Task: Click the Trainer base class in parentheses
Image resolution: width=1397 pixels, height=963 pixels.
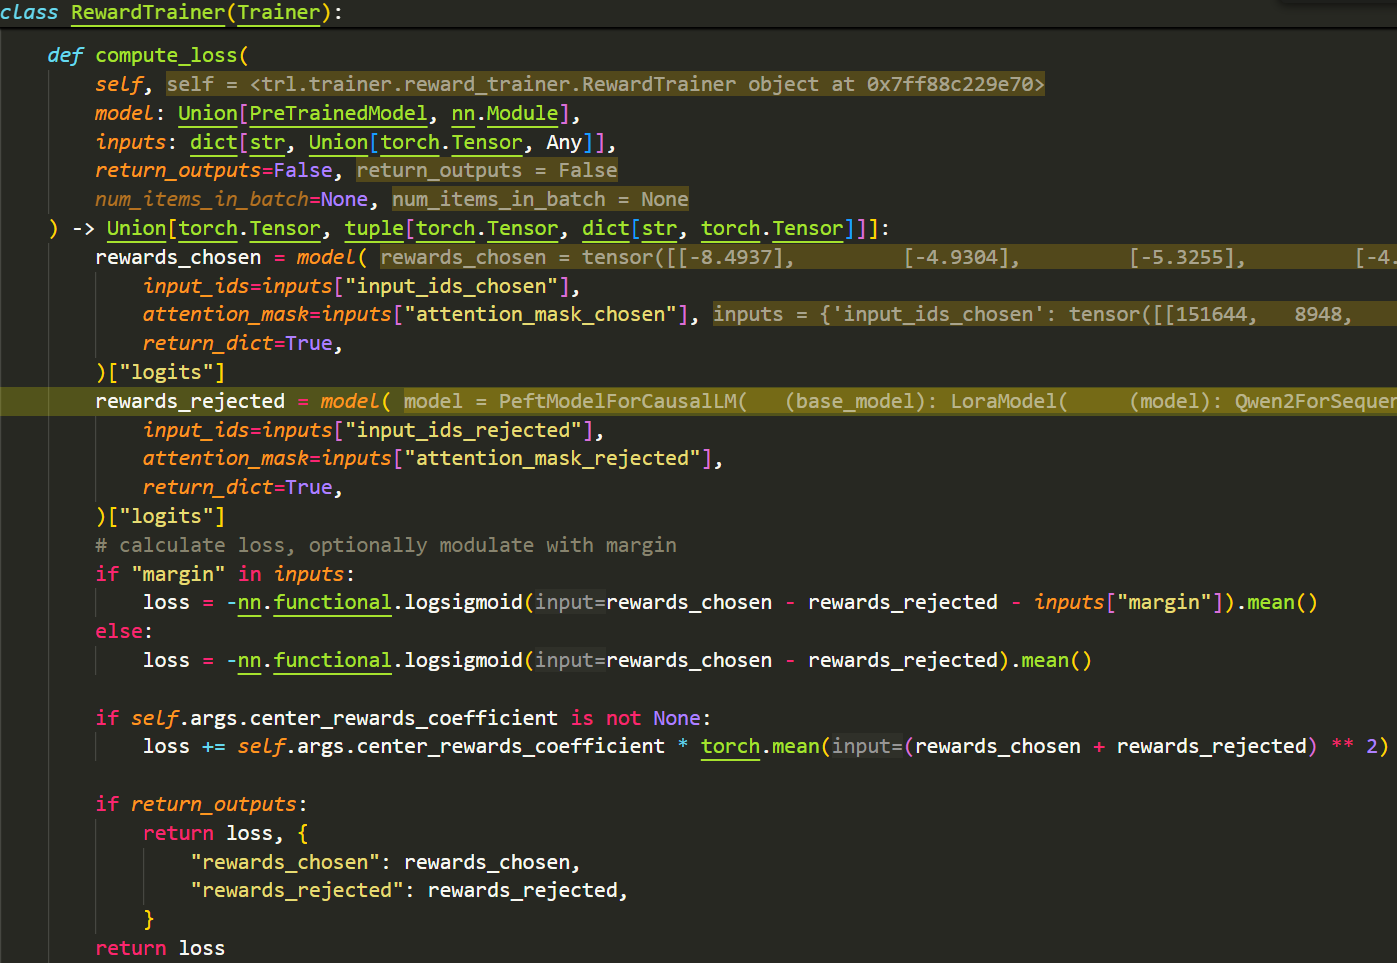Action: tap(278, 12)
